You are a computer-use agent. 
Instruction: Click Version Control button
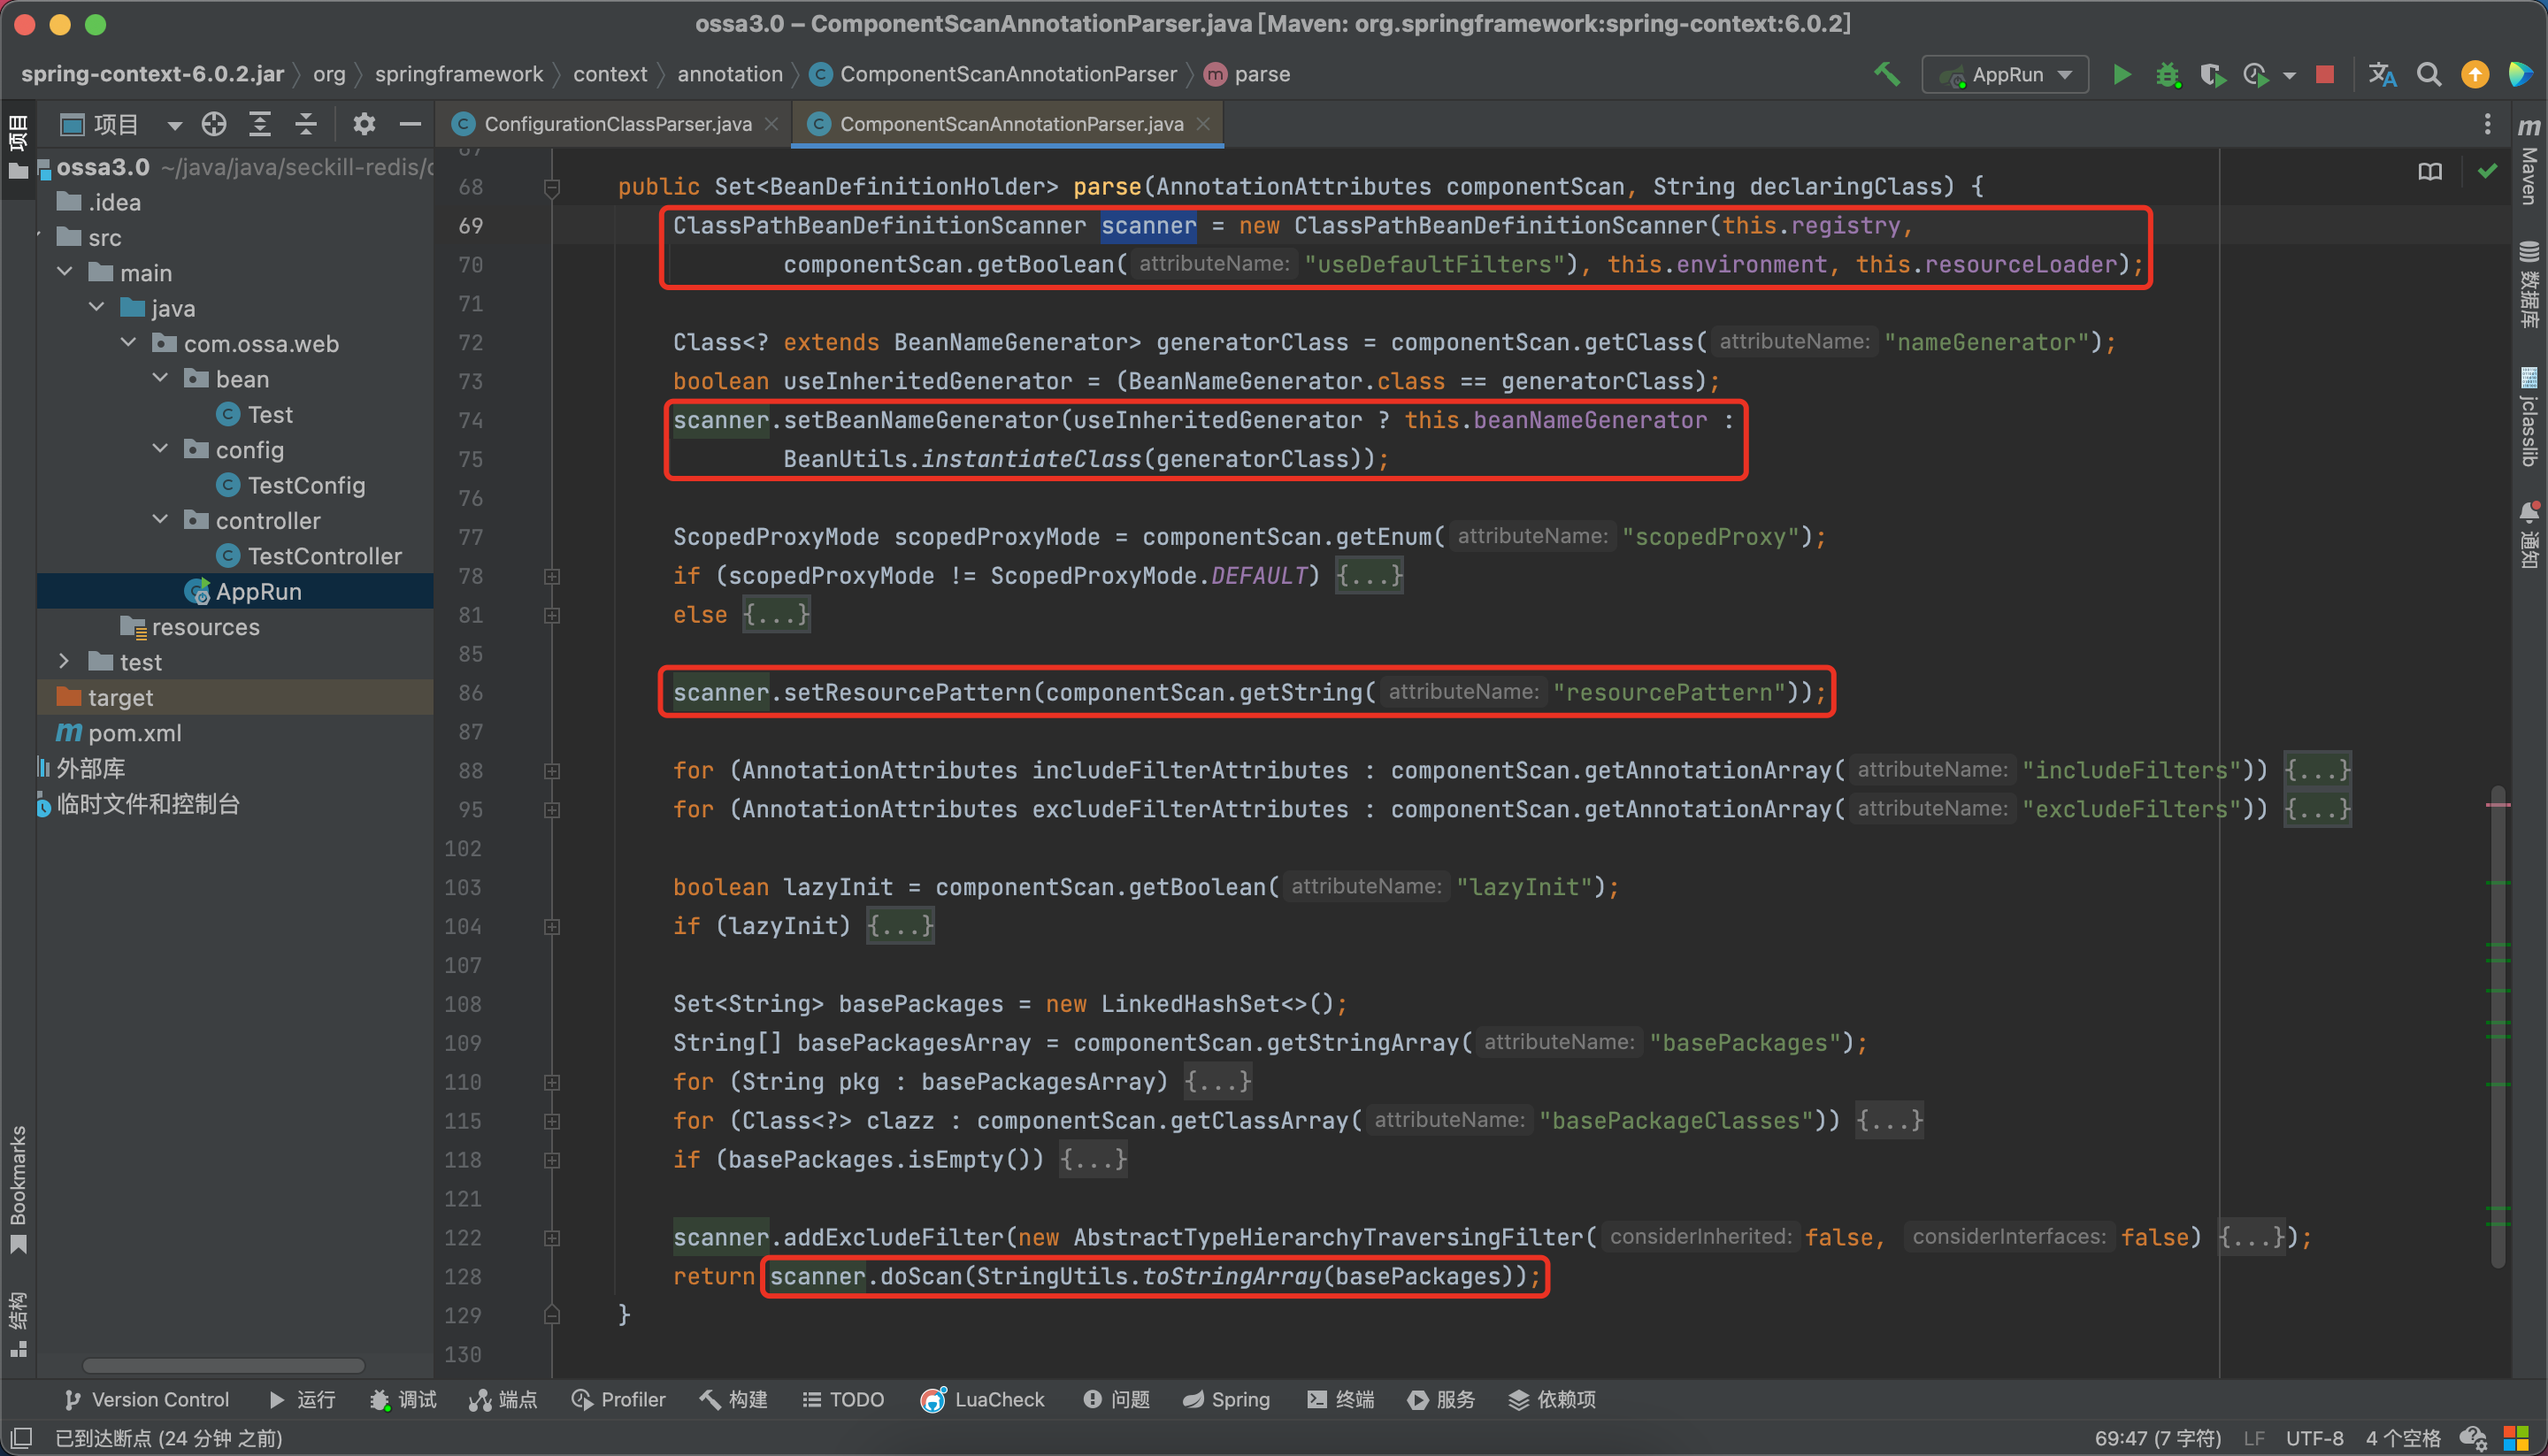coord(147,1400)
